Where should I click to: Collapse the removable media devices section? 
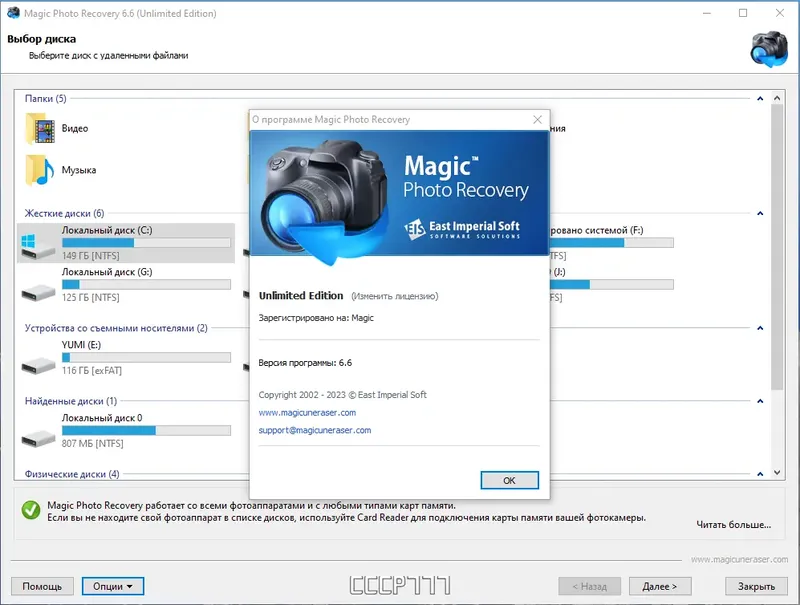(760, 328)
